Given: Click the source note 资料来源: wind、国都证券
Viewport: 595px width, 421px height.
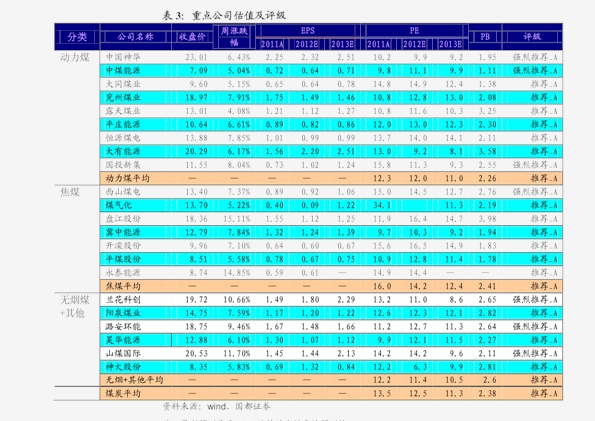Looking at the screenshot, I should 216,407.
